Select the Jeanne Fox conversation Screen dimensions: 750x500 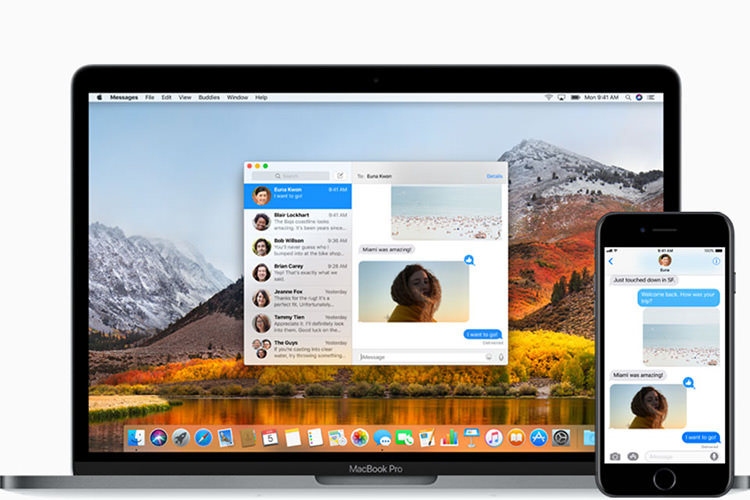point(298,298)
